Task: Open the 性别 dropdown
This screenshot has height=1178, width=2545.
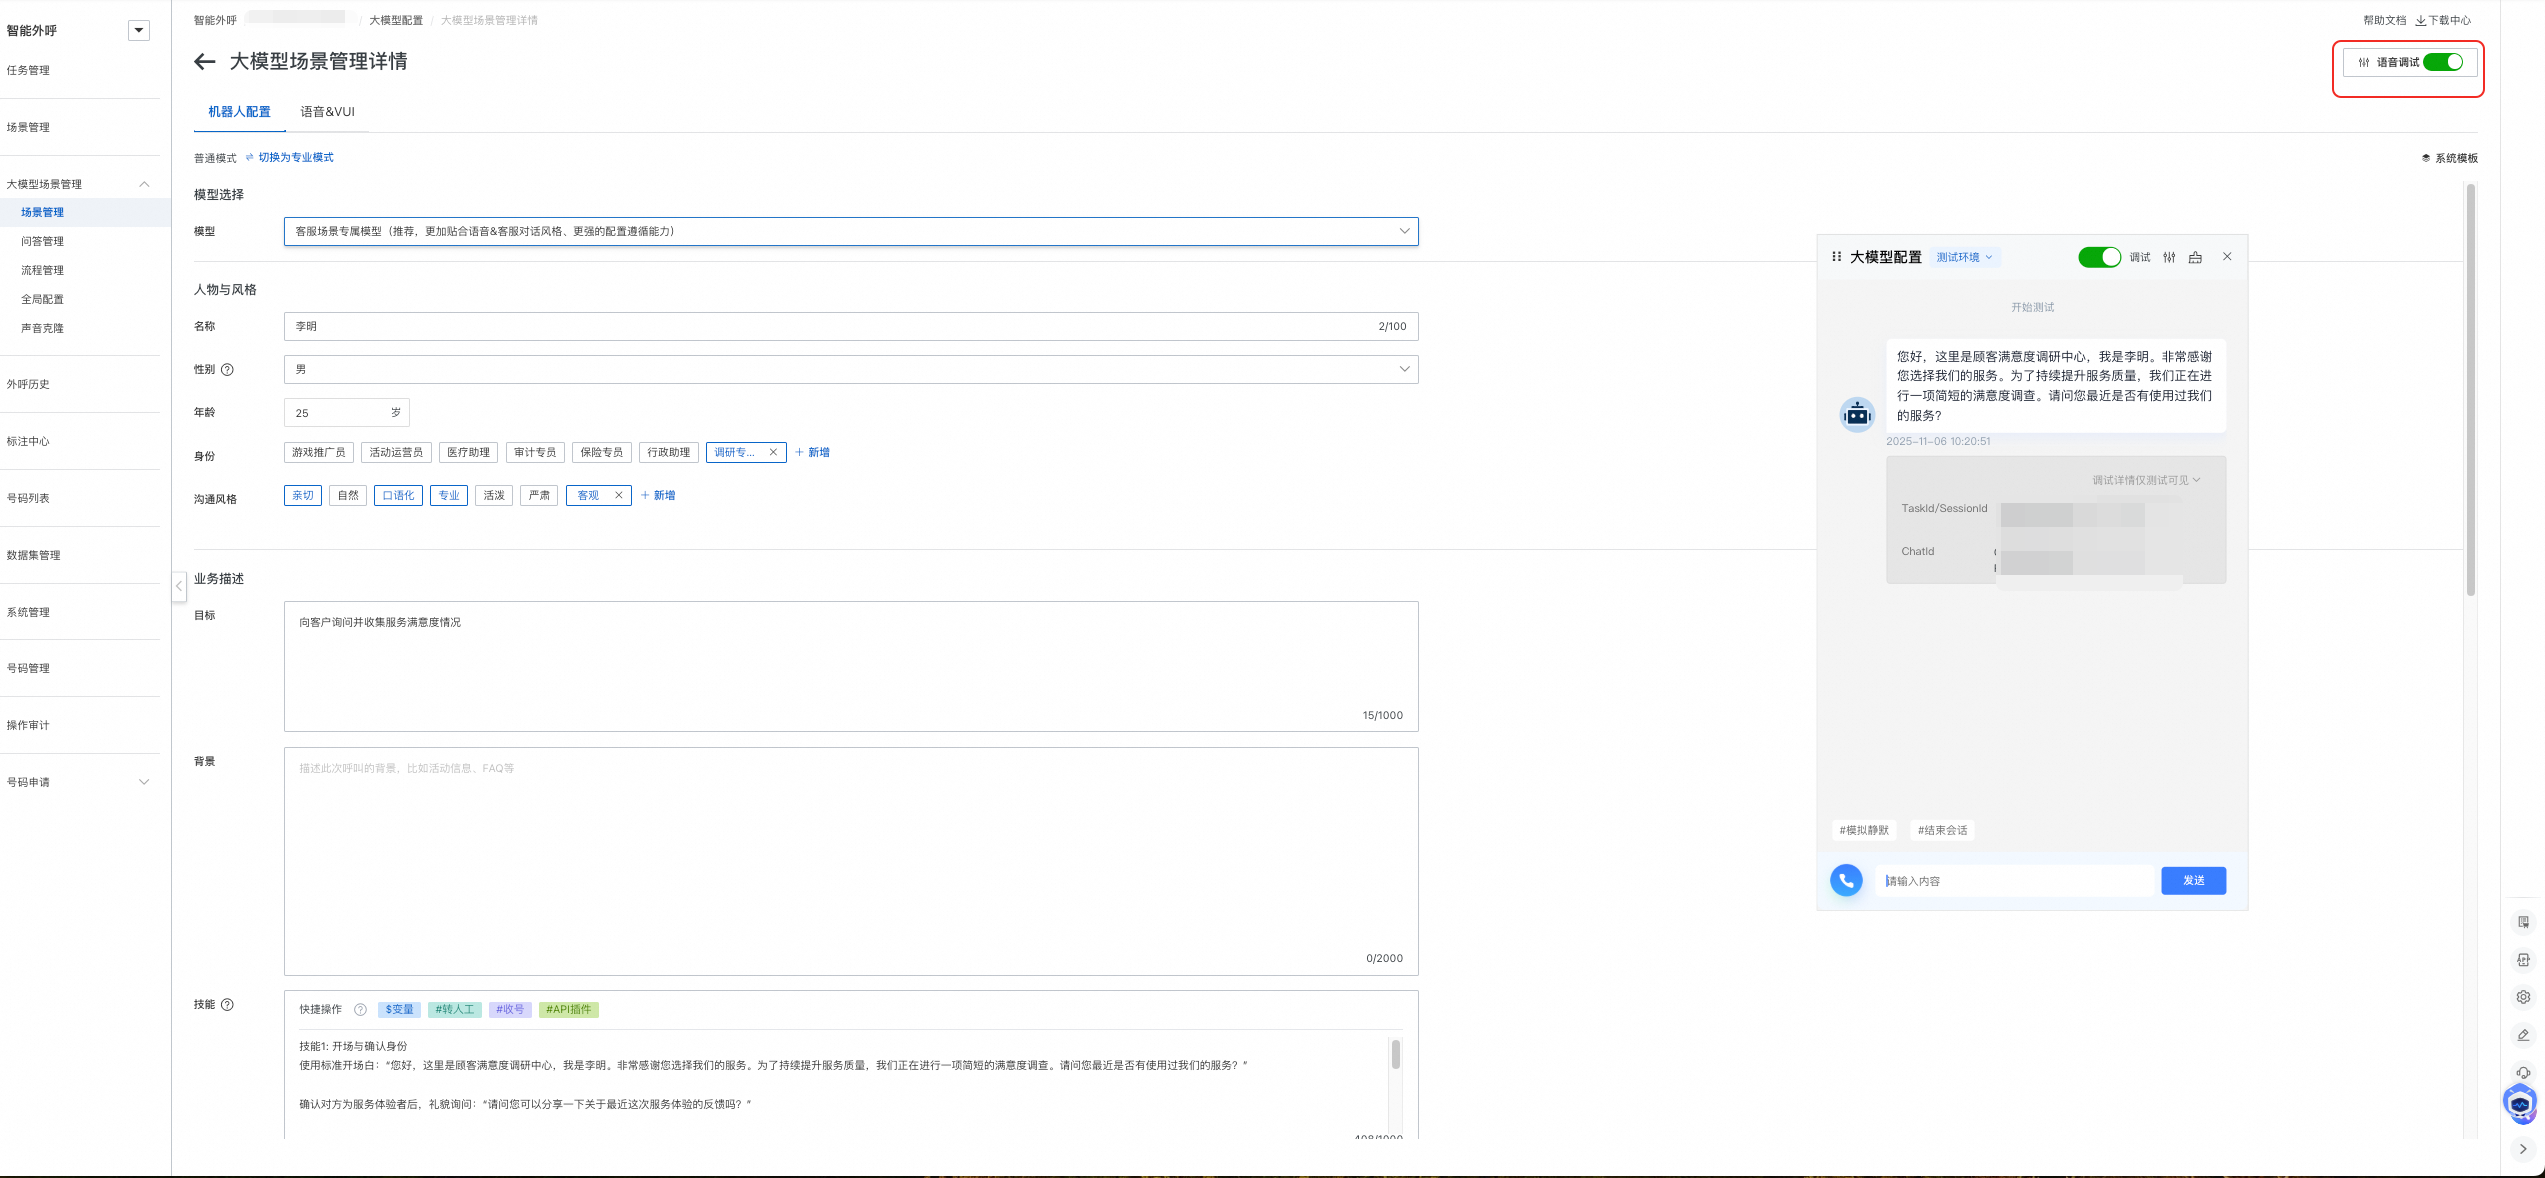Action: point(850,369)
